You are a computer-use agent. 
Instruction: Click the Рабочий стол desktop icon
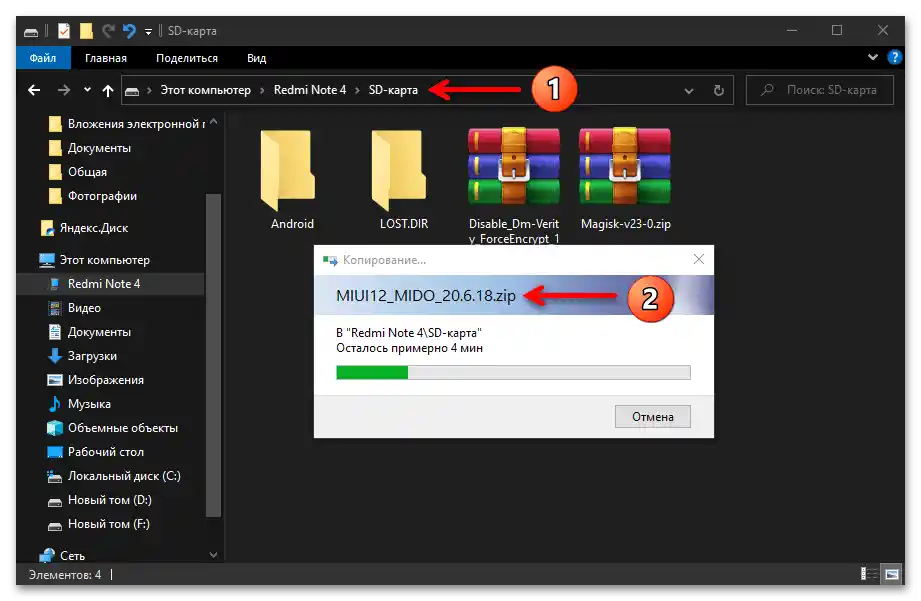click(x=55, y=452)
